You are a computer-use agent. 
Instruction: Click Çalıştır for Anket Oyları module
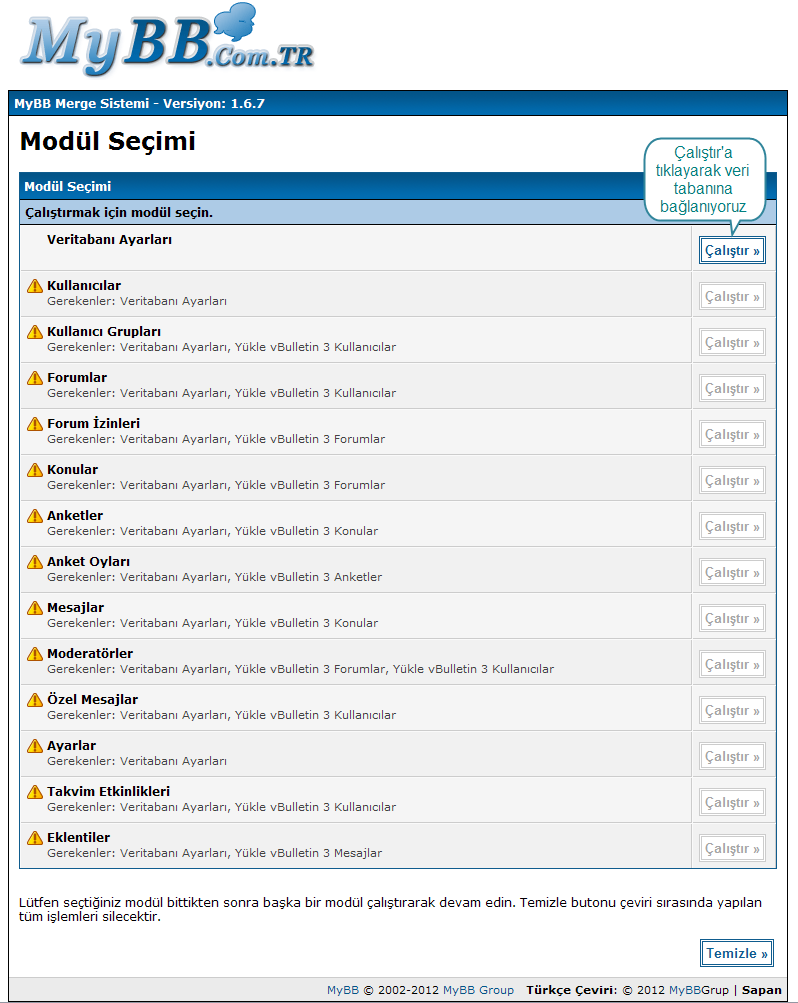732,573
